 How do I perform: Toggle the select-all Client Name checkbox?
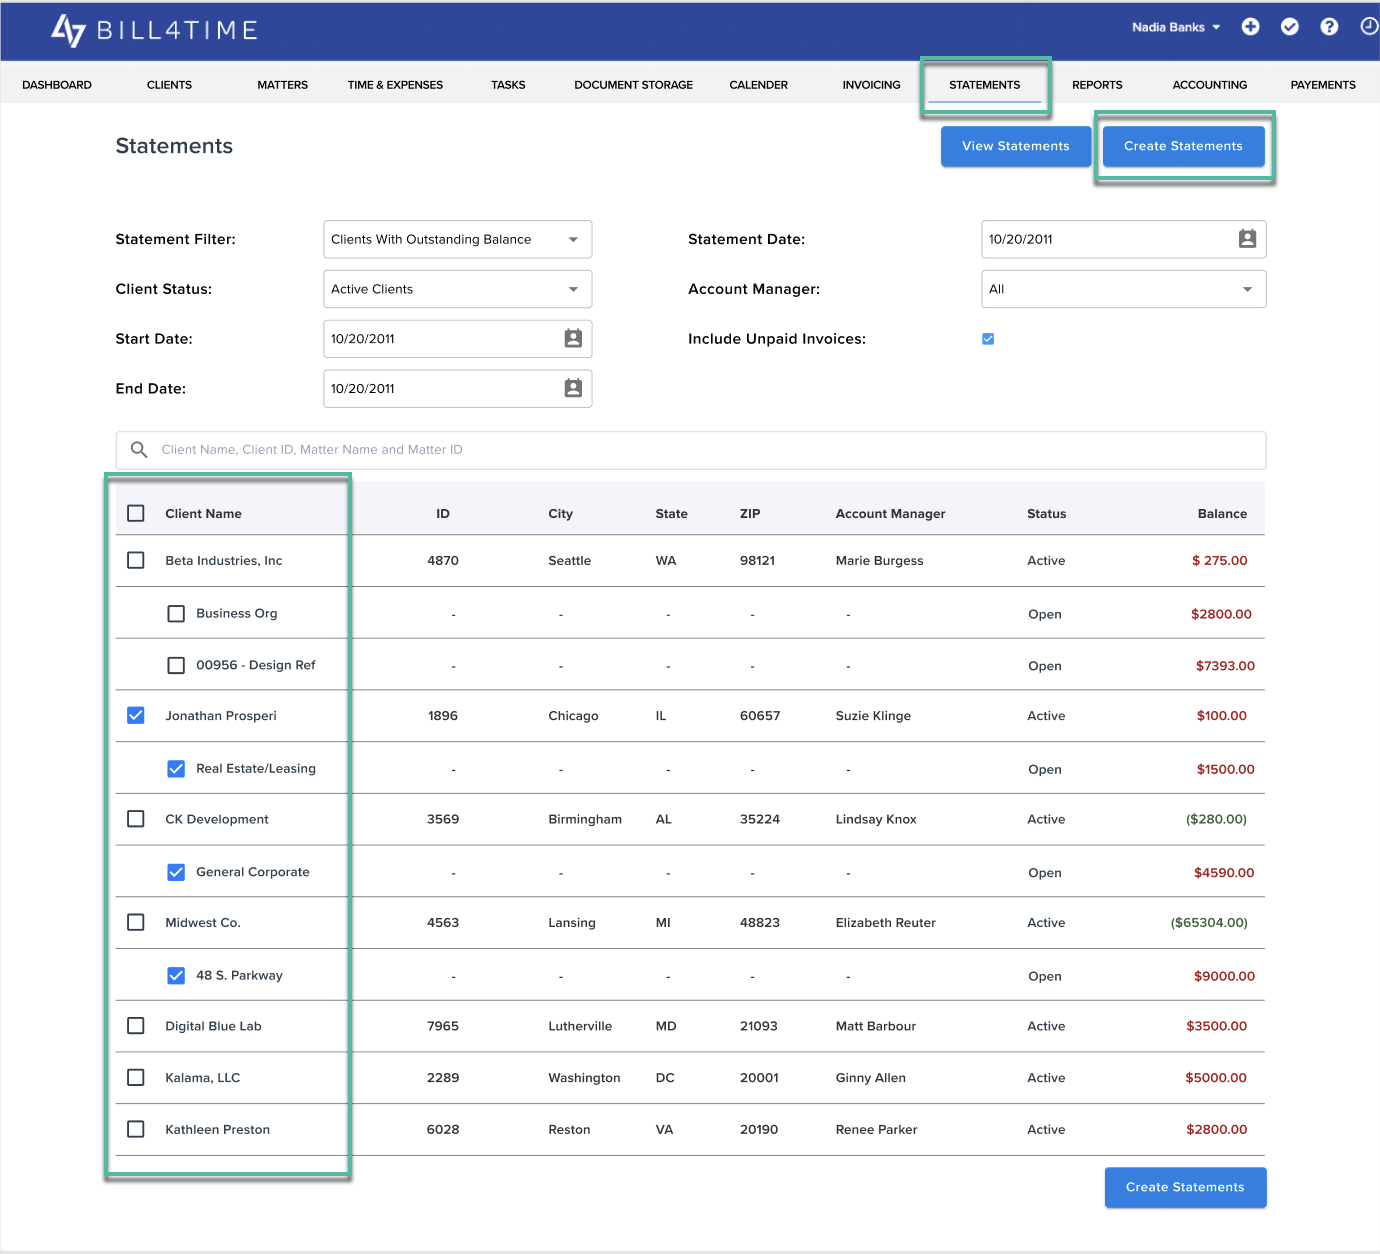coord(136,514)
